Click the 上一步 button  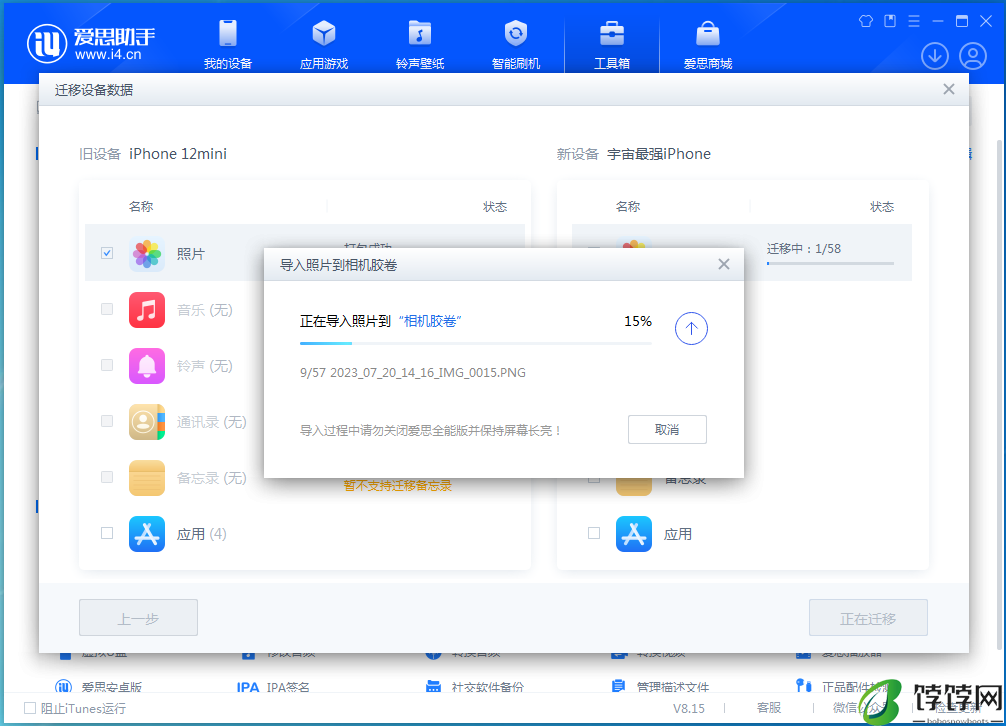coord(139,618)
